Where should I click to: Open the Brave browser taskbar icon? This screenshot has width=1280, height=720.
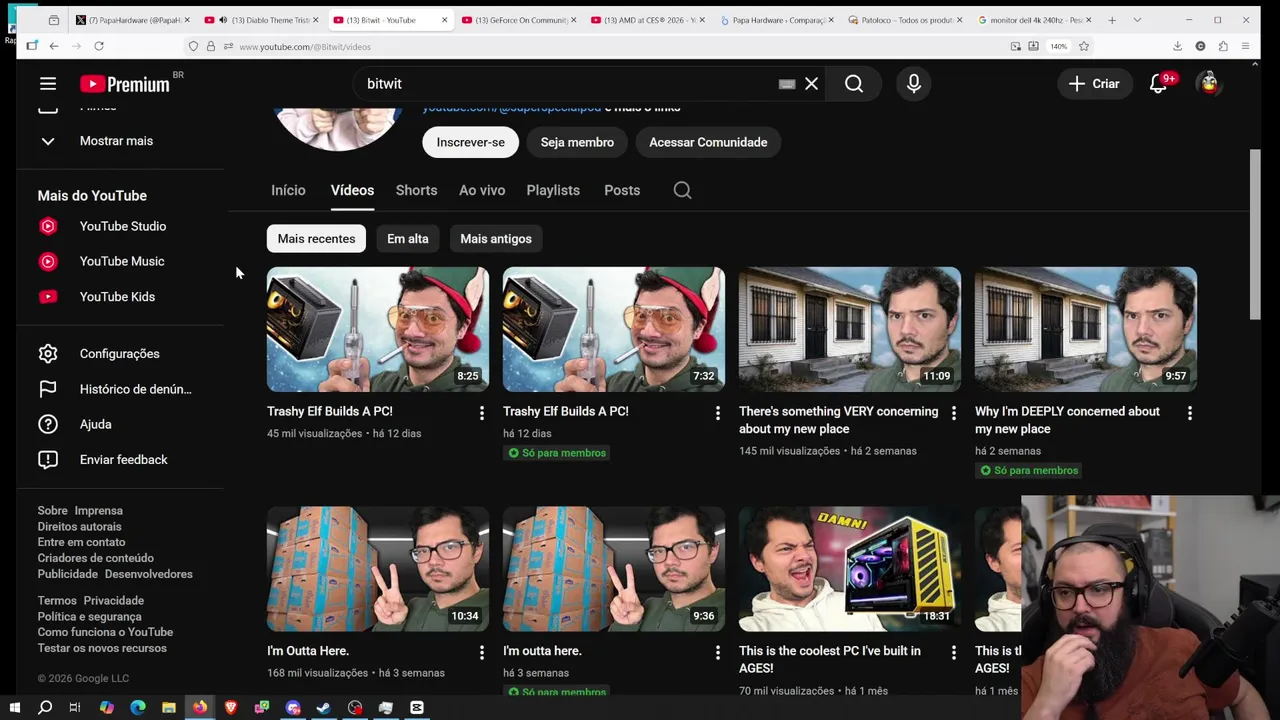(x=231, y=708)
